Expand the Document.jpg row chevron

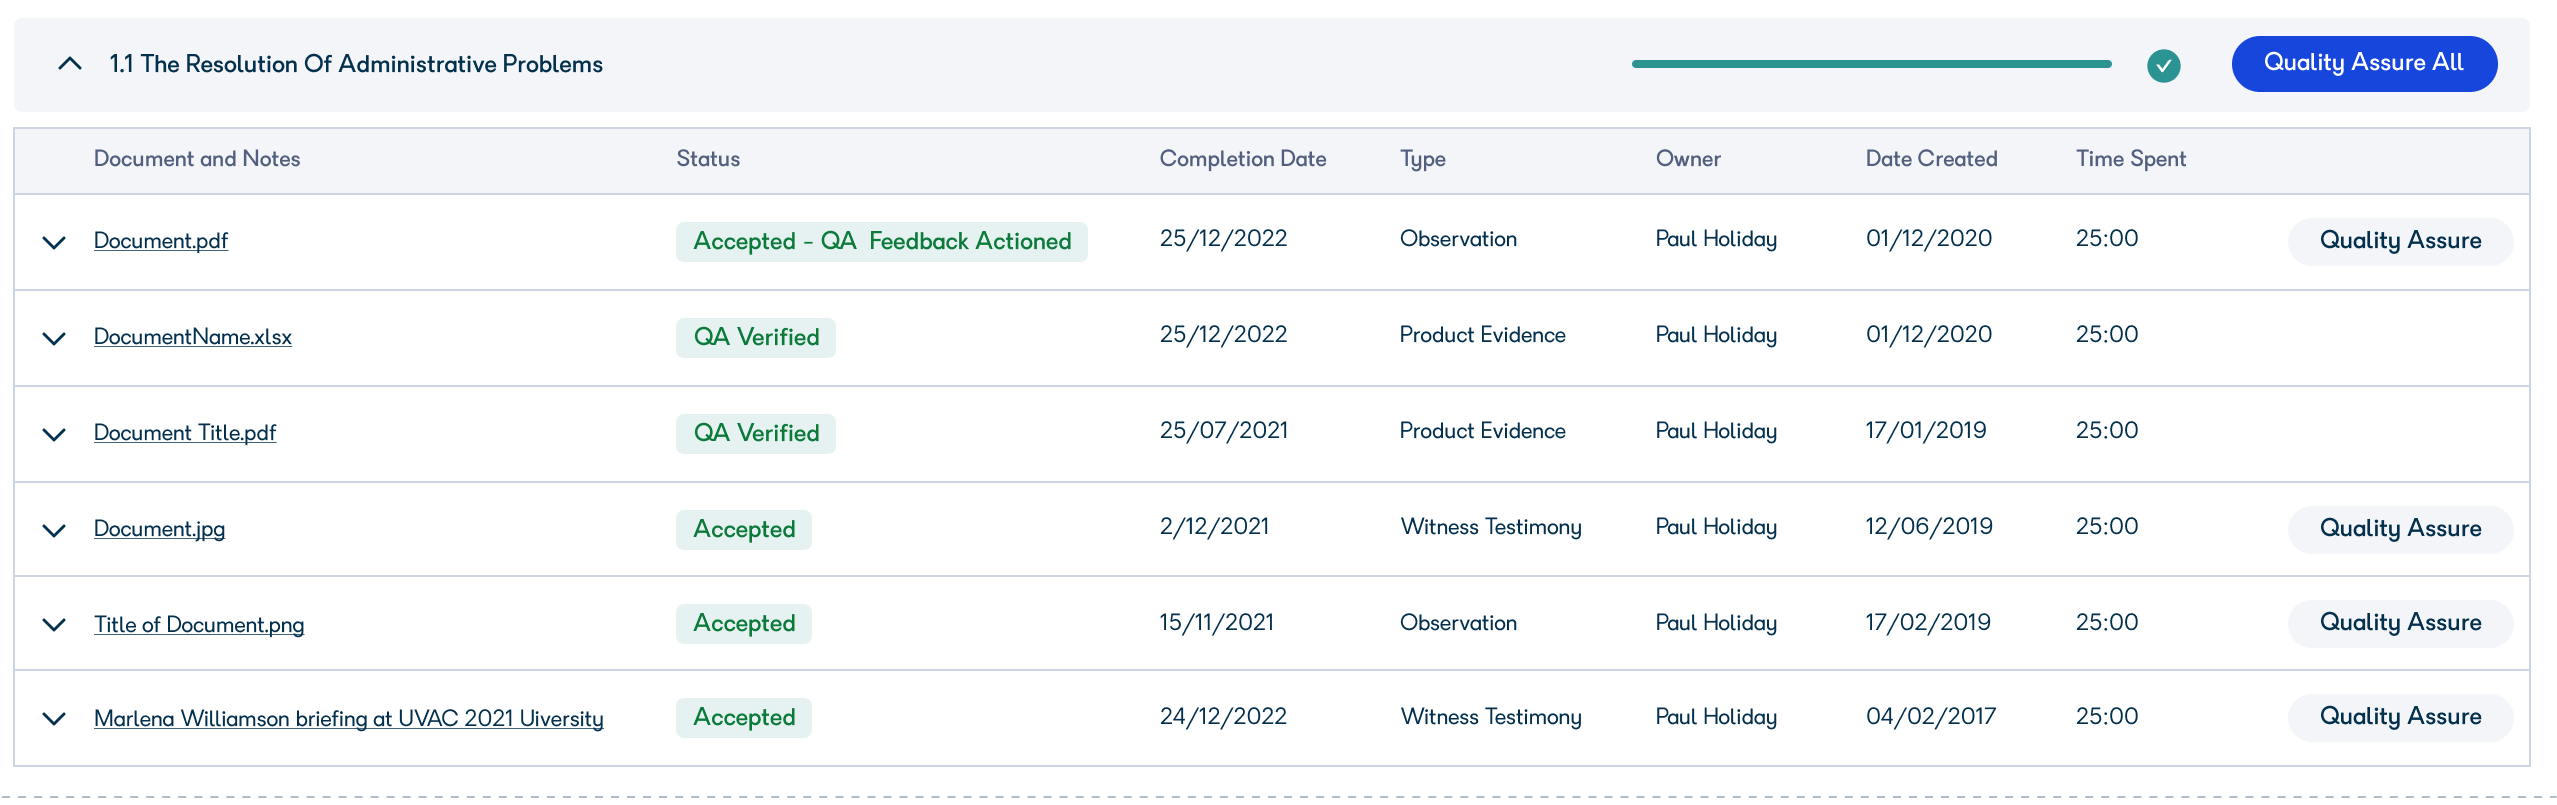54,530
